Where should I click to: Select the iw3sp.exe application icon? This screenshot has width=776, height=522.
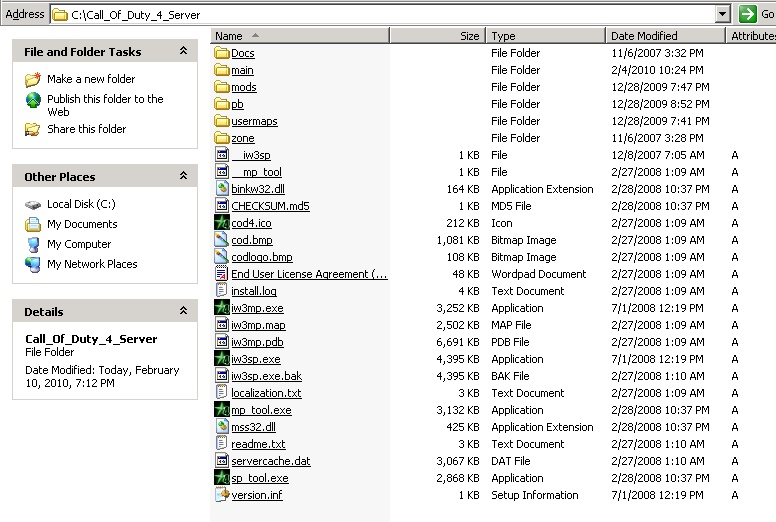tap(222, 359)
